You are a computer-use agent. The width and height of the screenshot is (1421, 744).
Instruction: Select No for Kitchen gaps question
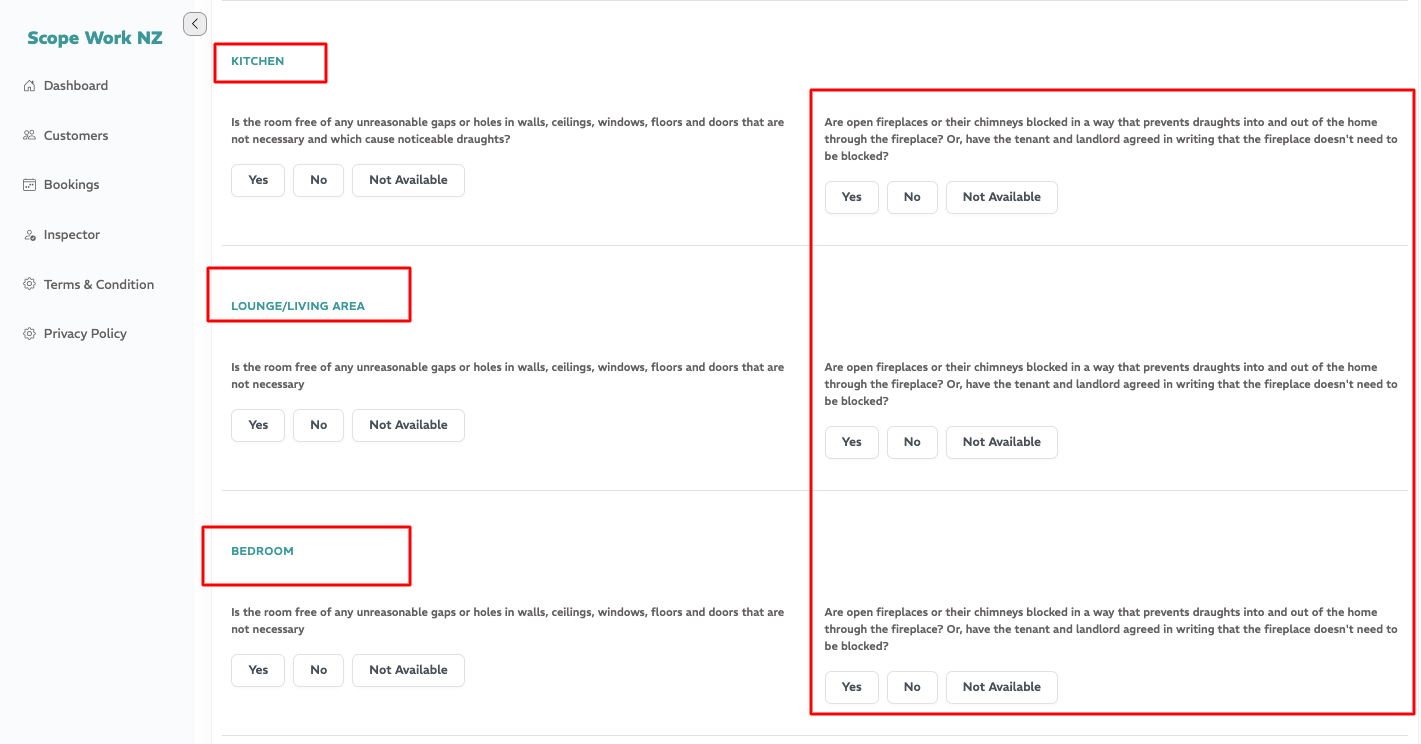(x=318, y=180)
